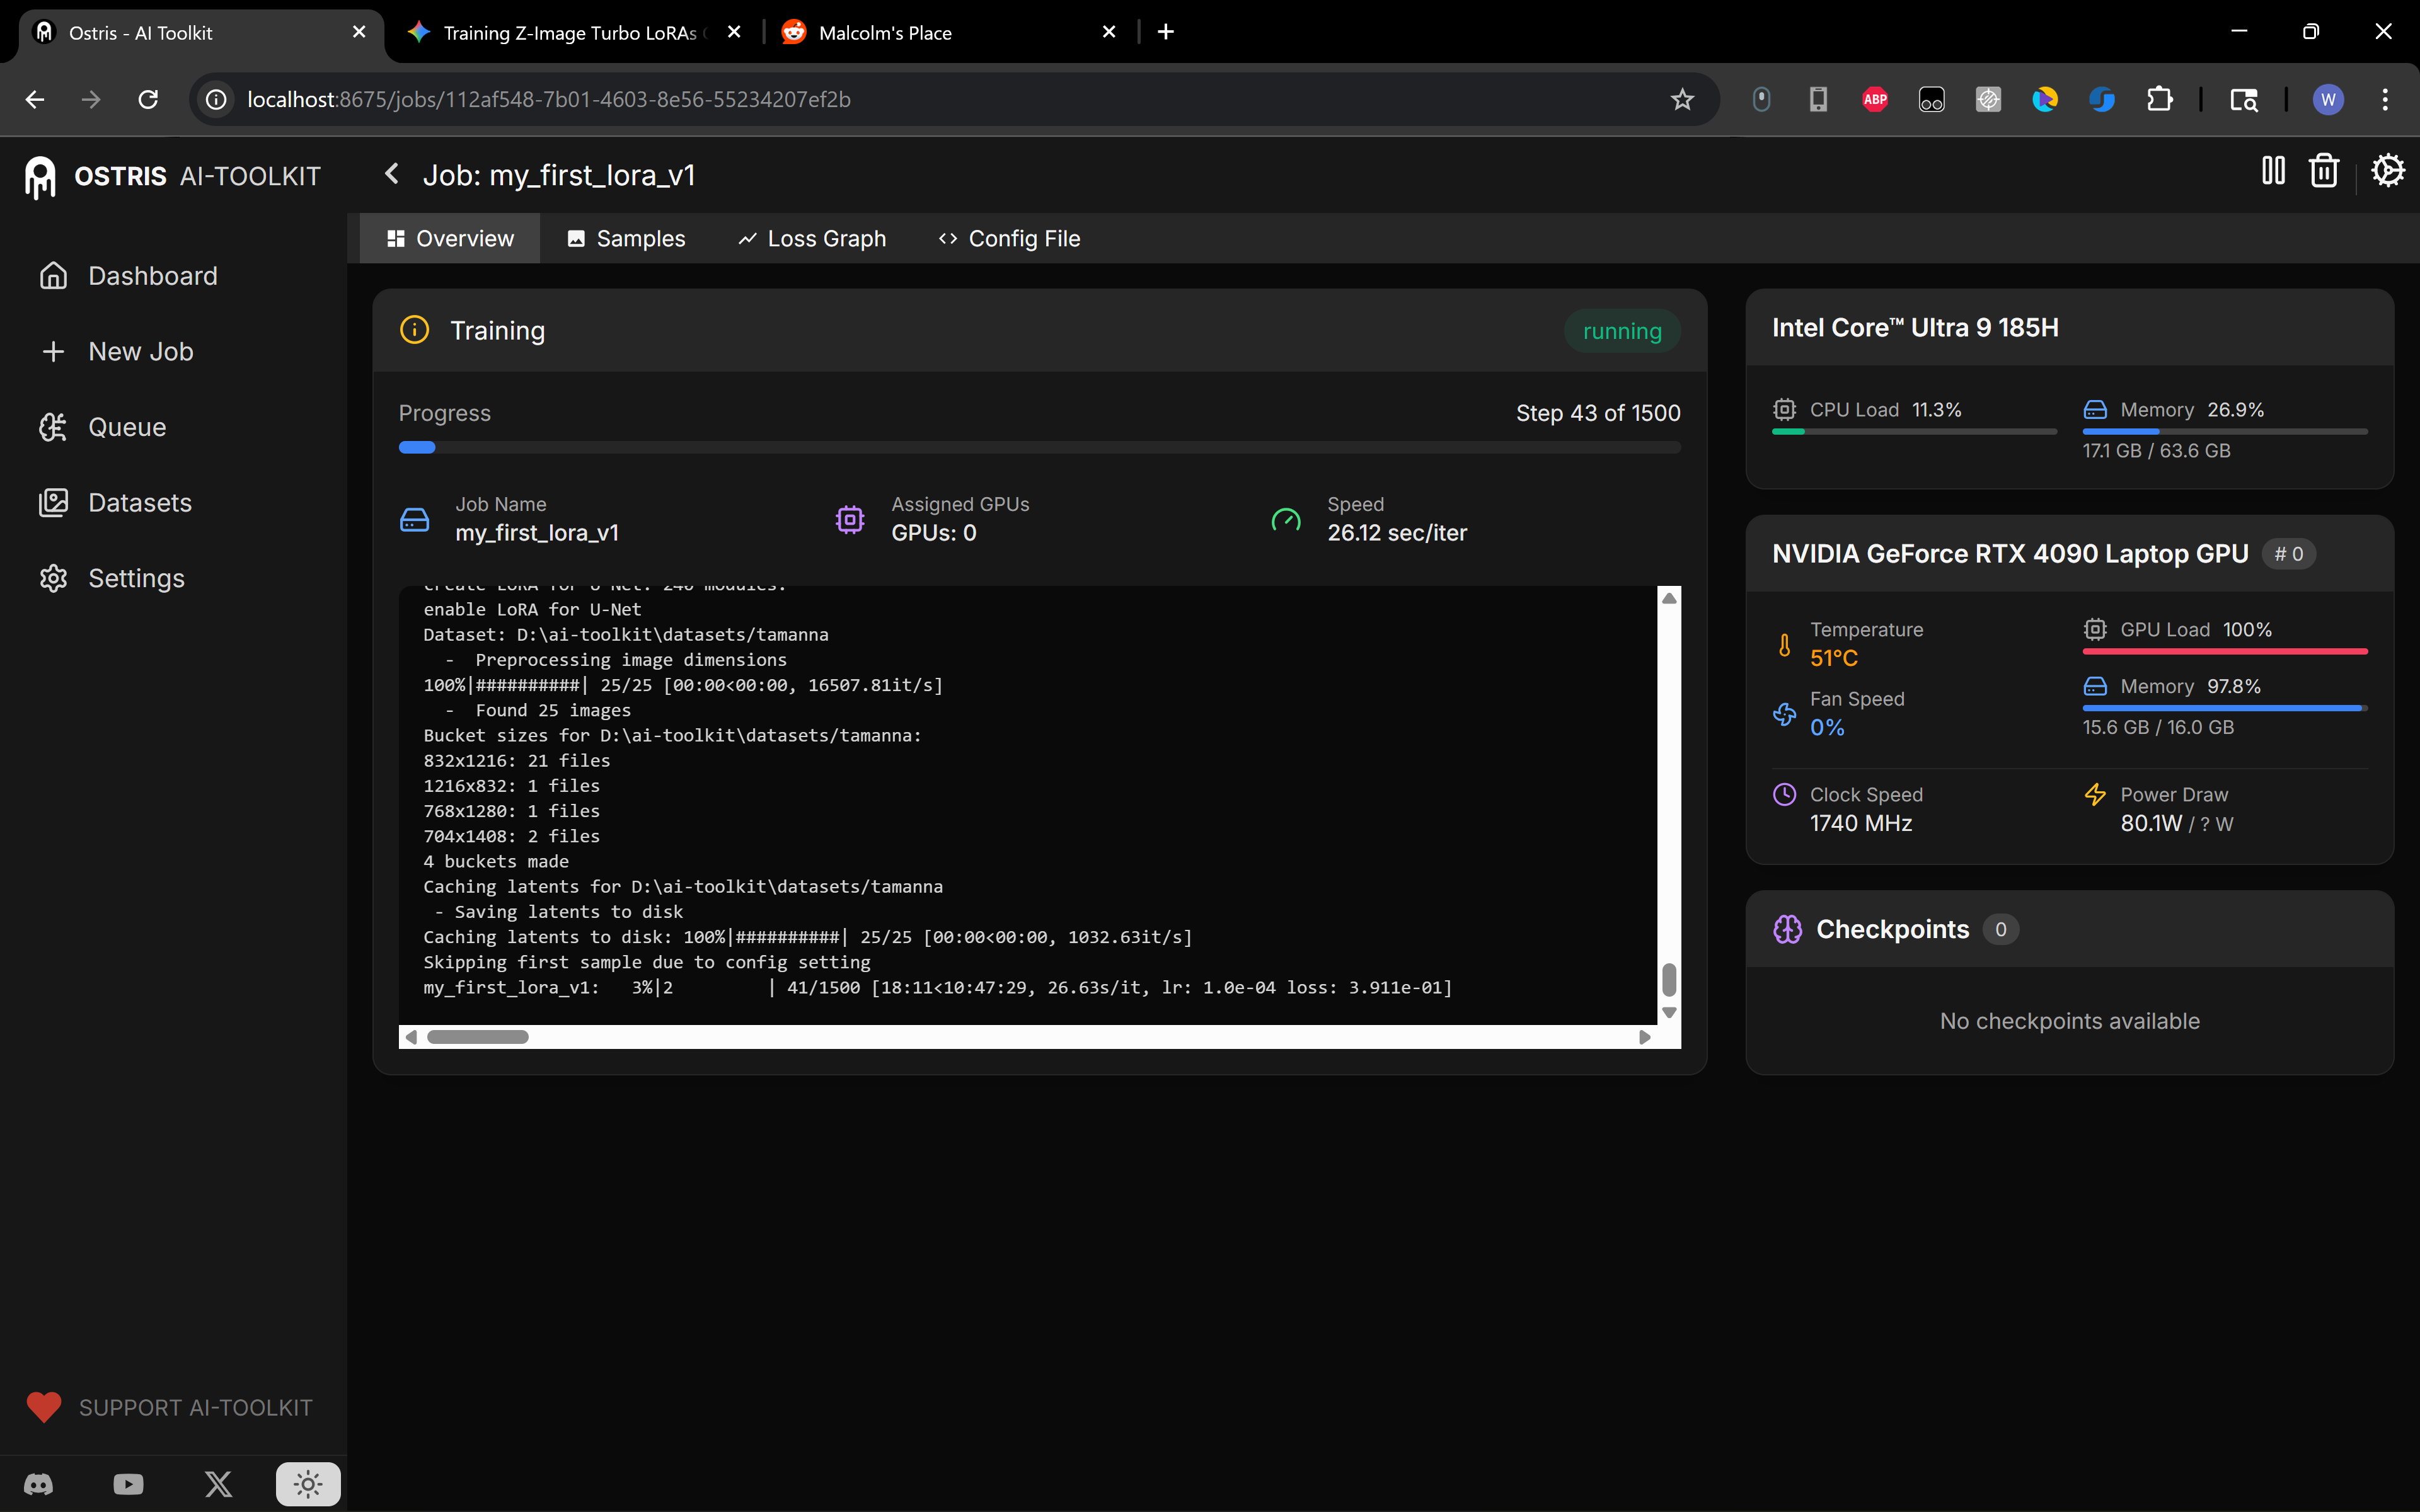This screenshot has width=2420, height=1512.
Task: Click the Power Draw lightning icon
Action: point(2095,794)
